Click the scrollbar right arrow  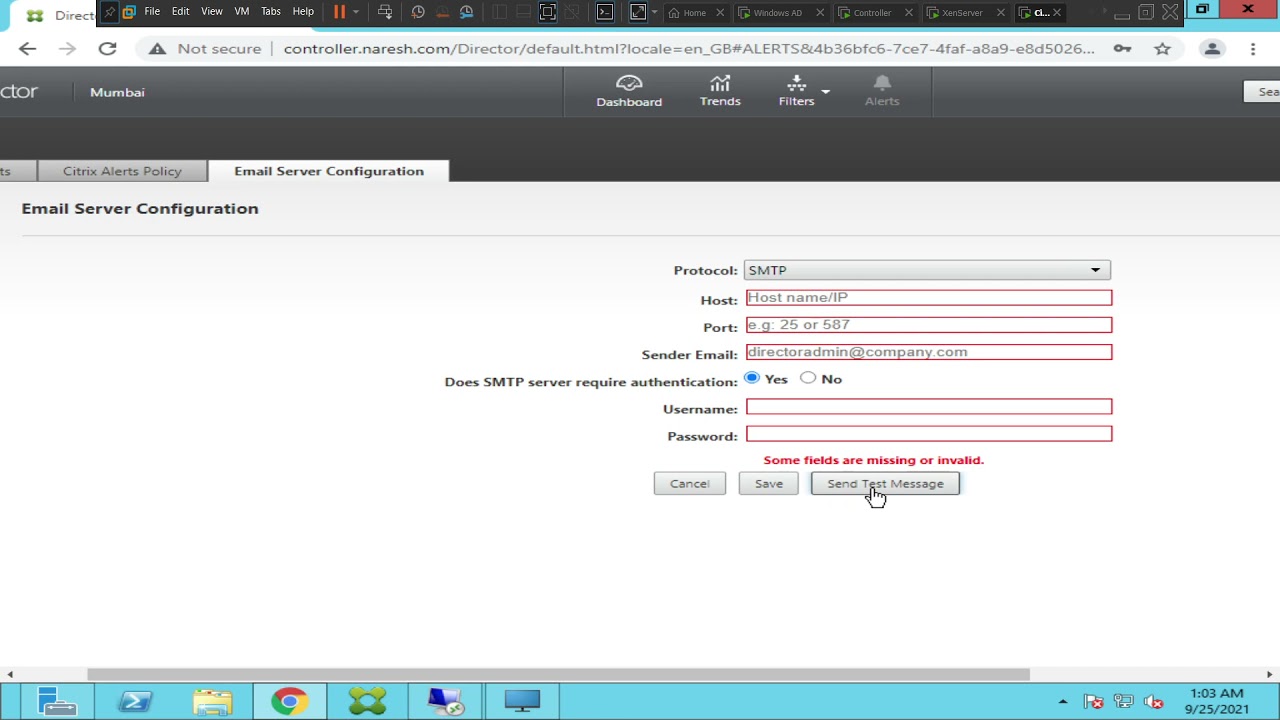tap(1270, 675)
